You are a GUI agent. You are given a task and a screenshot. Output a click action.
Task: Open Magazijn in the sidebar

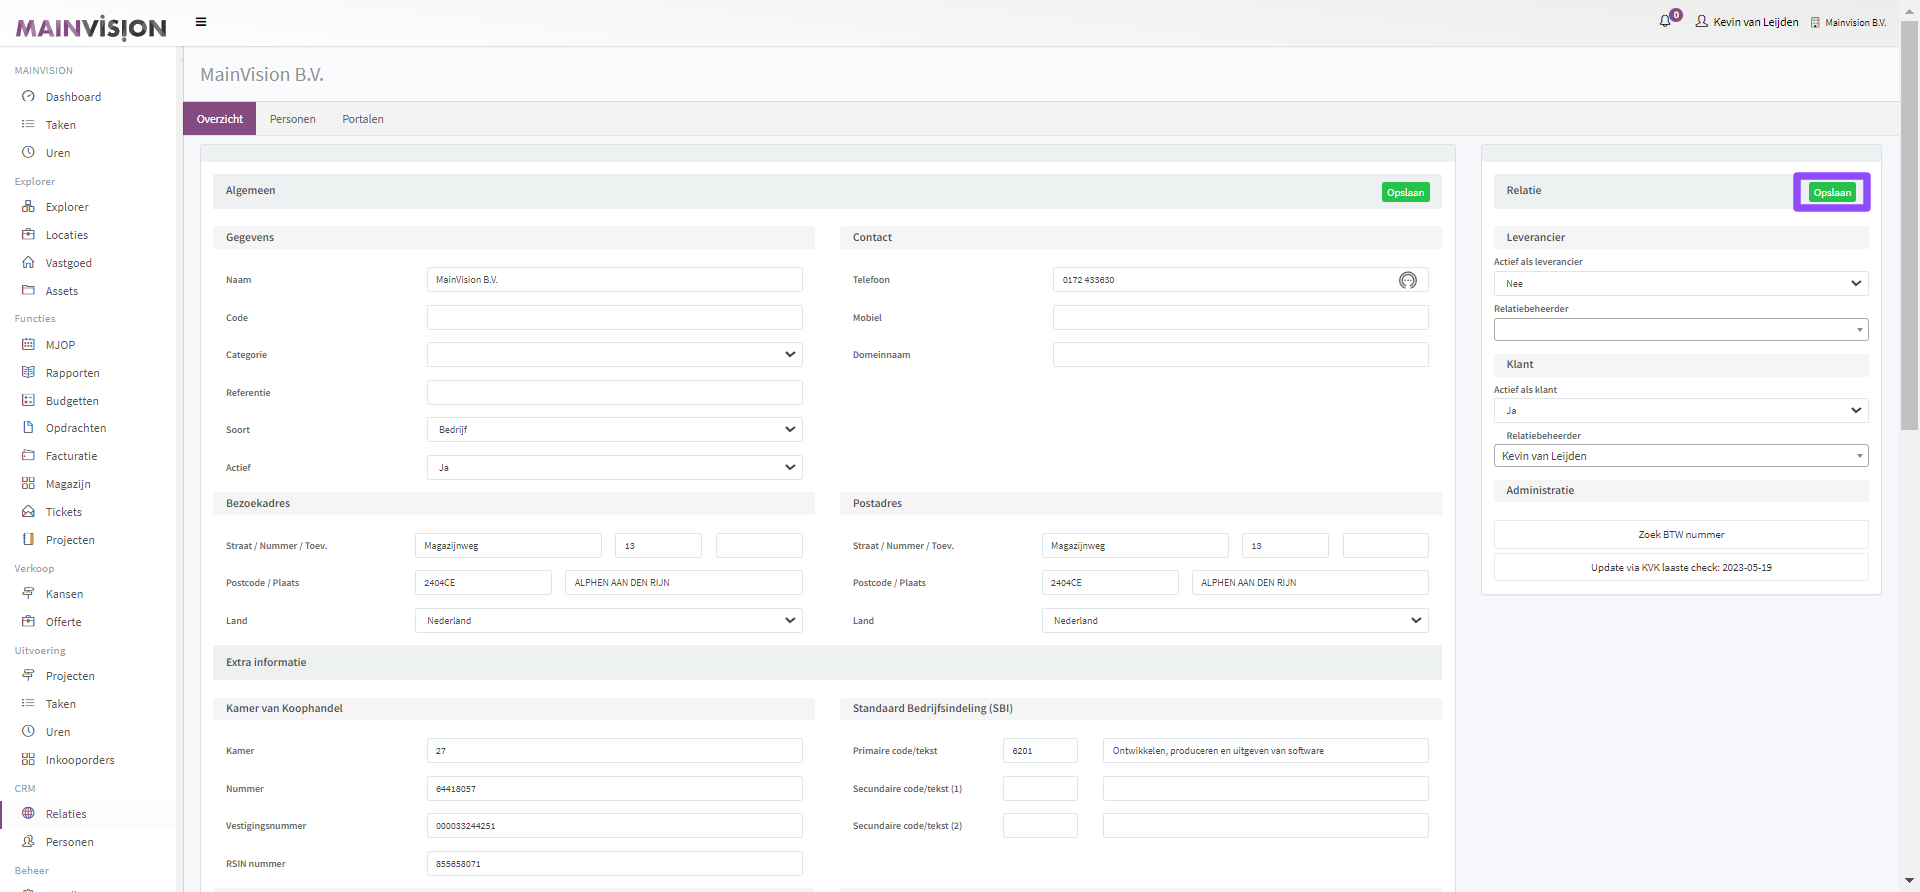pyautogui.click(x=68, y=484)
